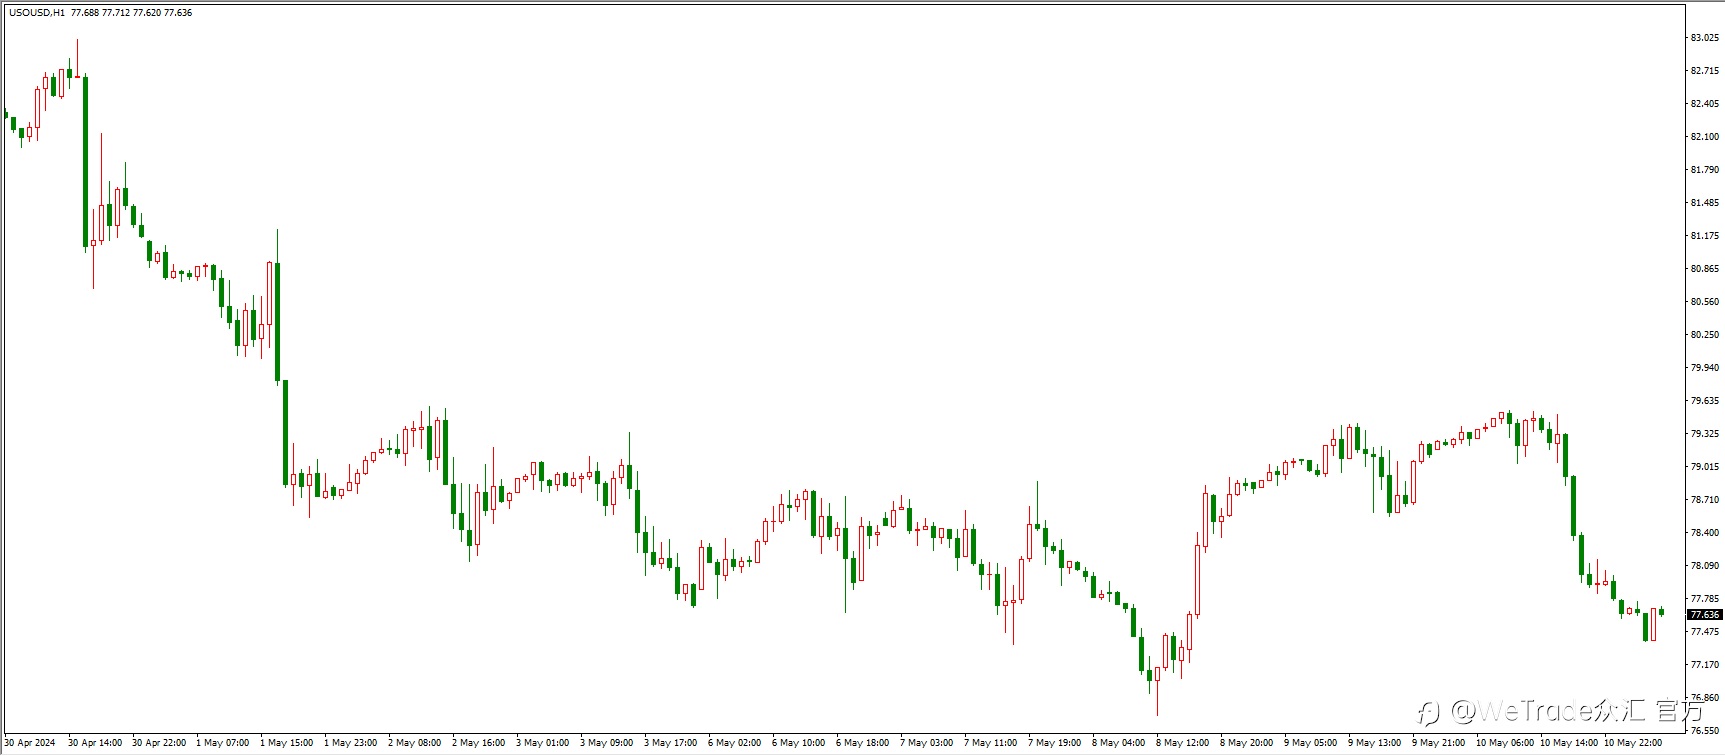Image resolution: width=1725 pixels, height=756 pixels.
Task: Click the 82.100 price axis label
Action: [1705, 137]
